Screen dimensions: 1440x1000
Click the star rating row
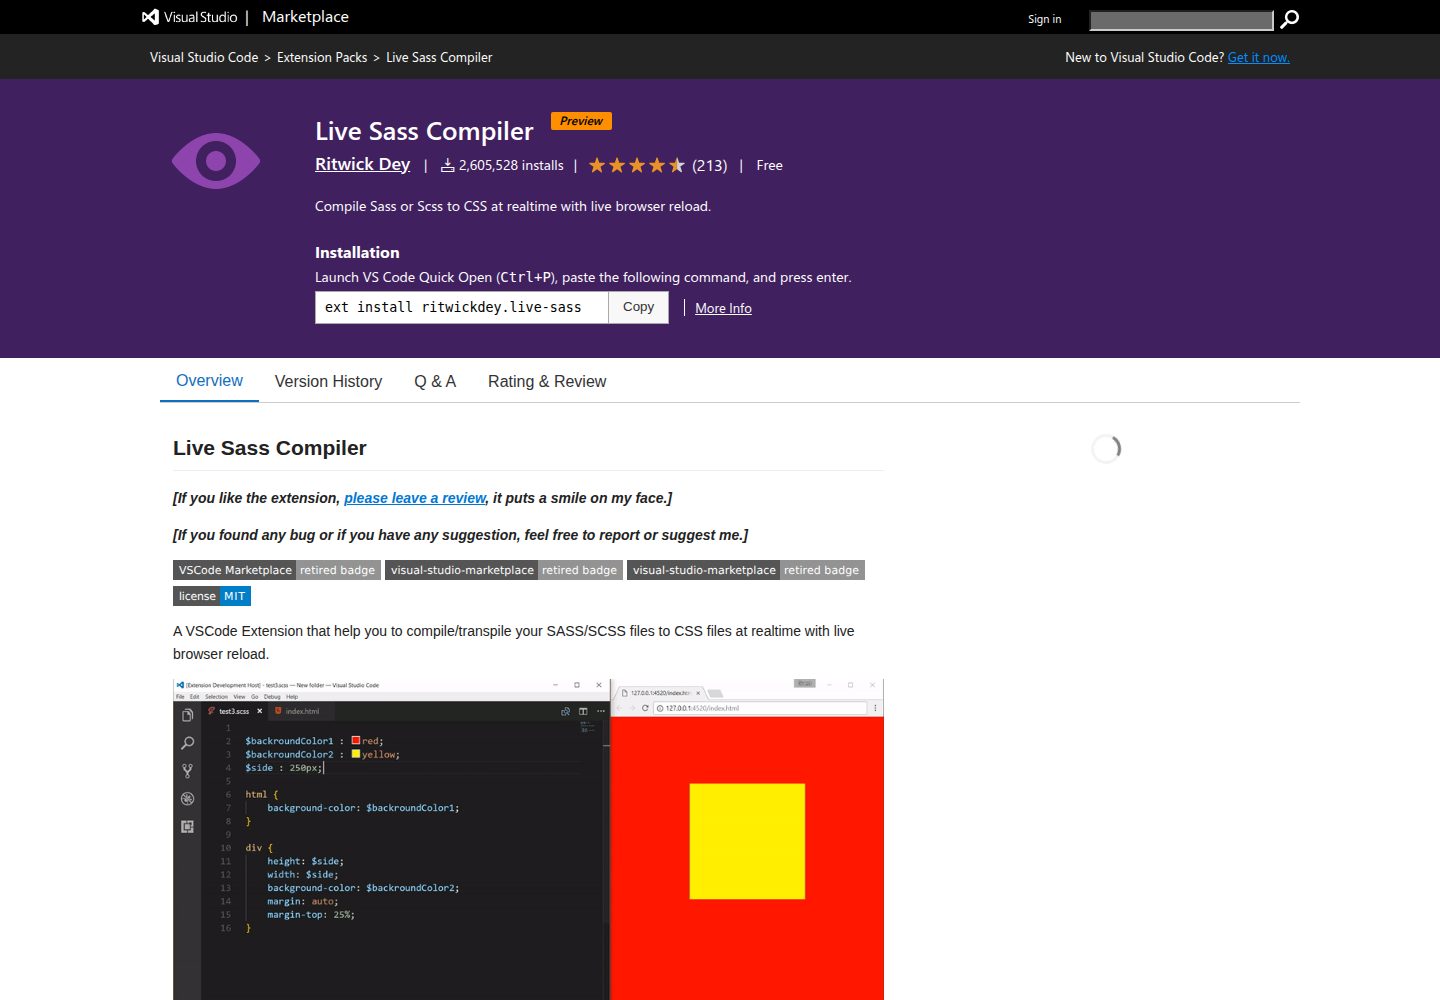coord(636,165)
